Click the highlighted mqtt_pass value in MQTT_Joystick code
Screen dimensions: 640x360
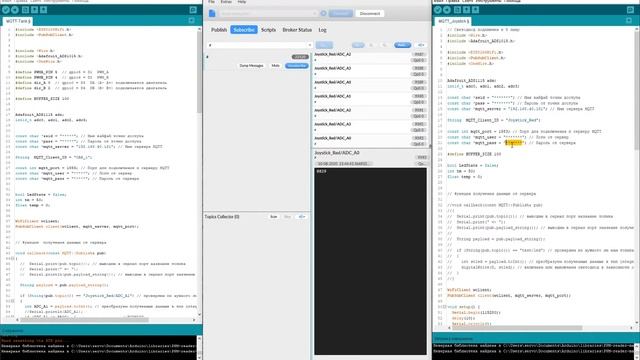coord(513,142)
